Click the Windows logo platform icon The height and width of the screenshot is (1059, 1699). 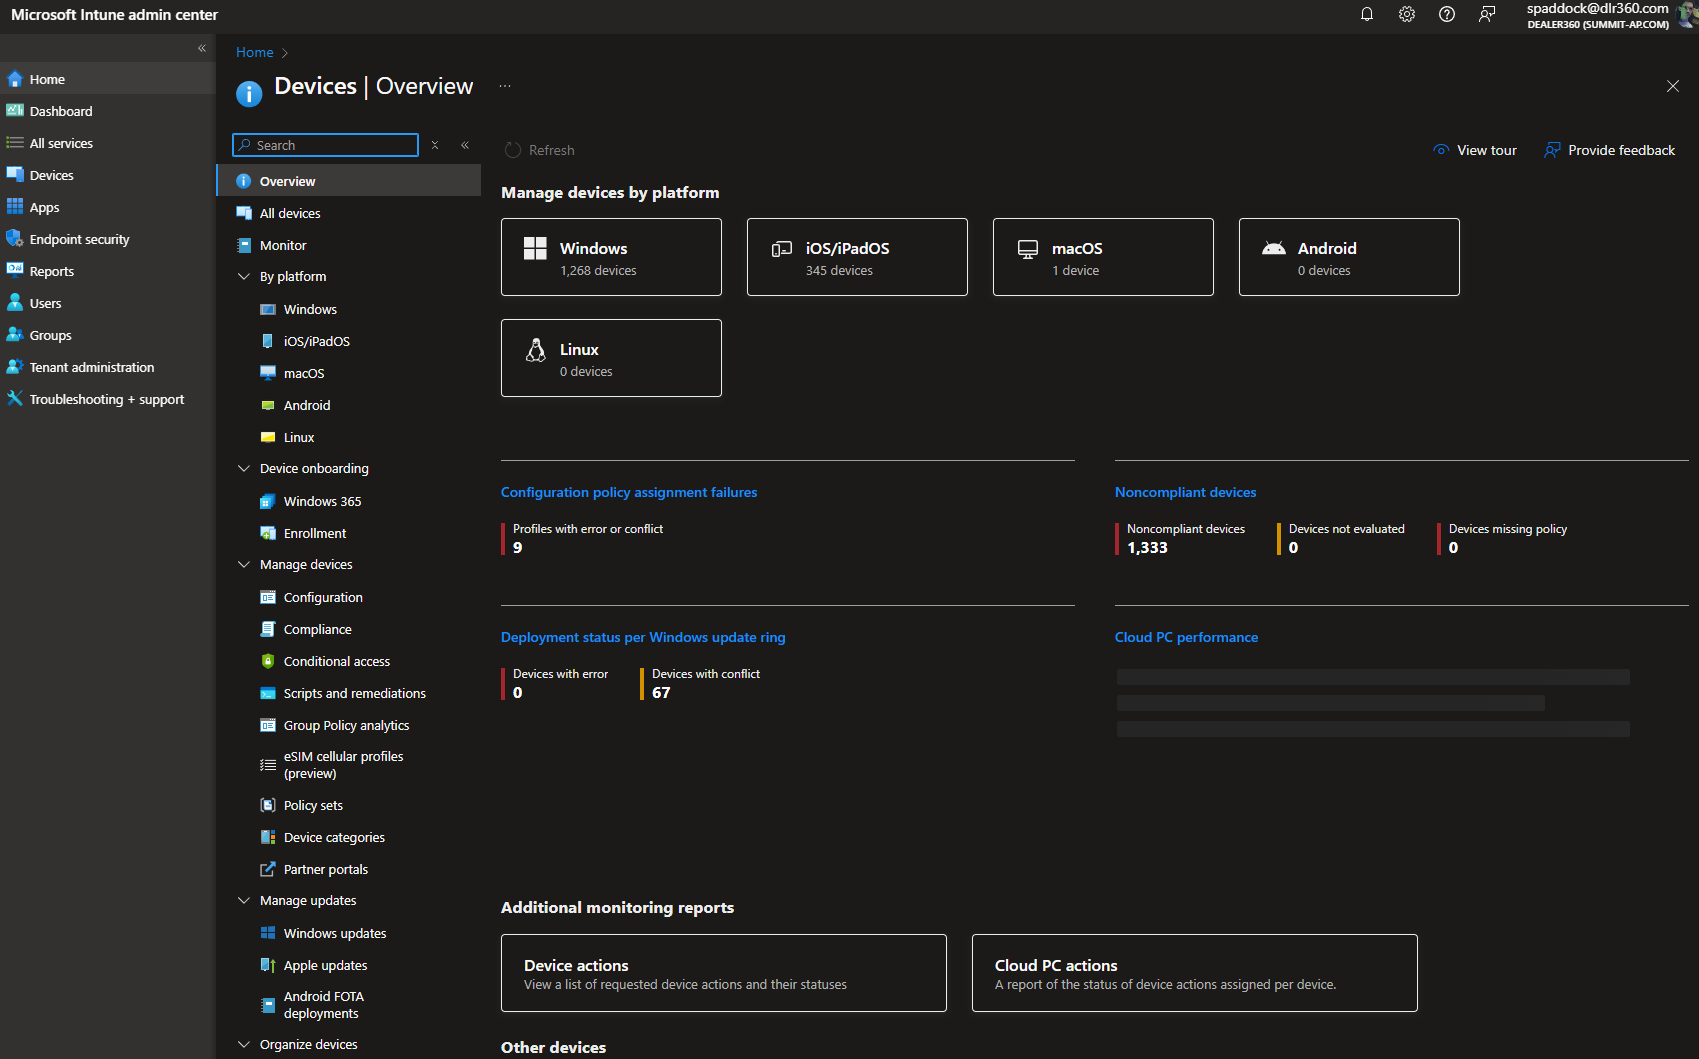535,249
